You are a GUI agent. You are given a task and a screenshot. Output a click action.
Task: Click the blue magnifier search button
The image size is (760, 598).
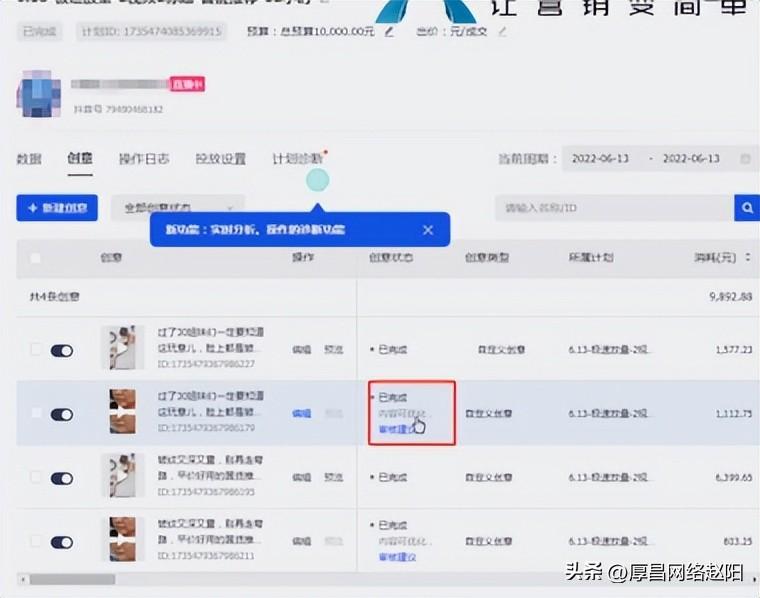747,208
